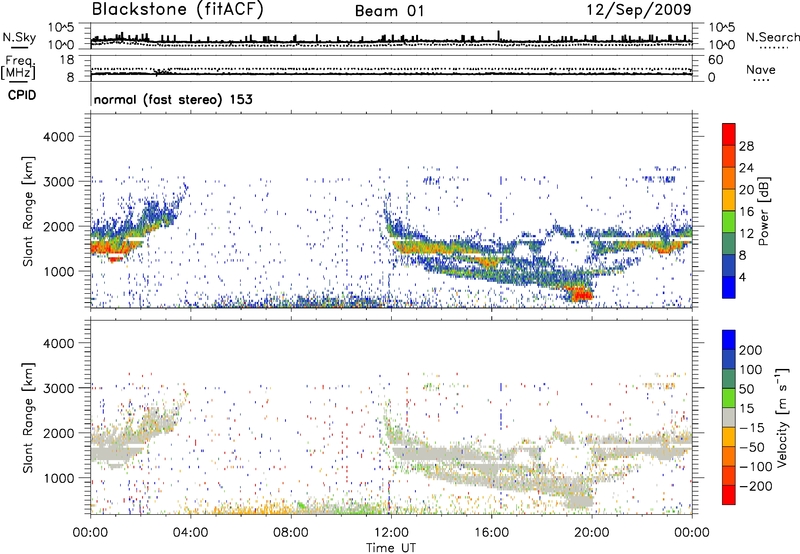Click 'normal (fast stereo) 153' text
This screenshot has width=800, height=554.
[173, 99]
